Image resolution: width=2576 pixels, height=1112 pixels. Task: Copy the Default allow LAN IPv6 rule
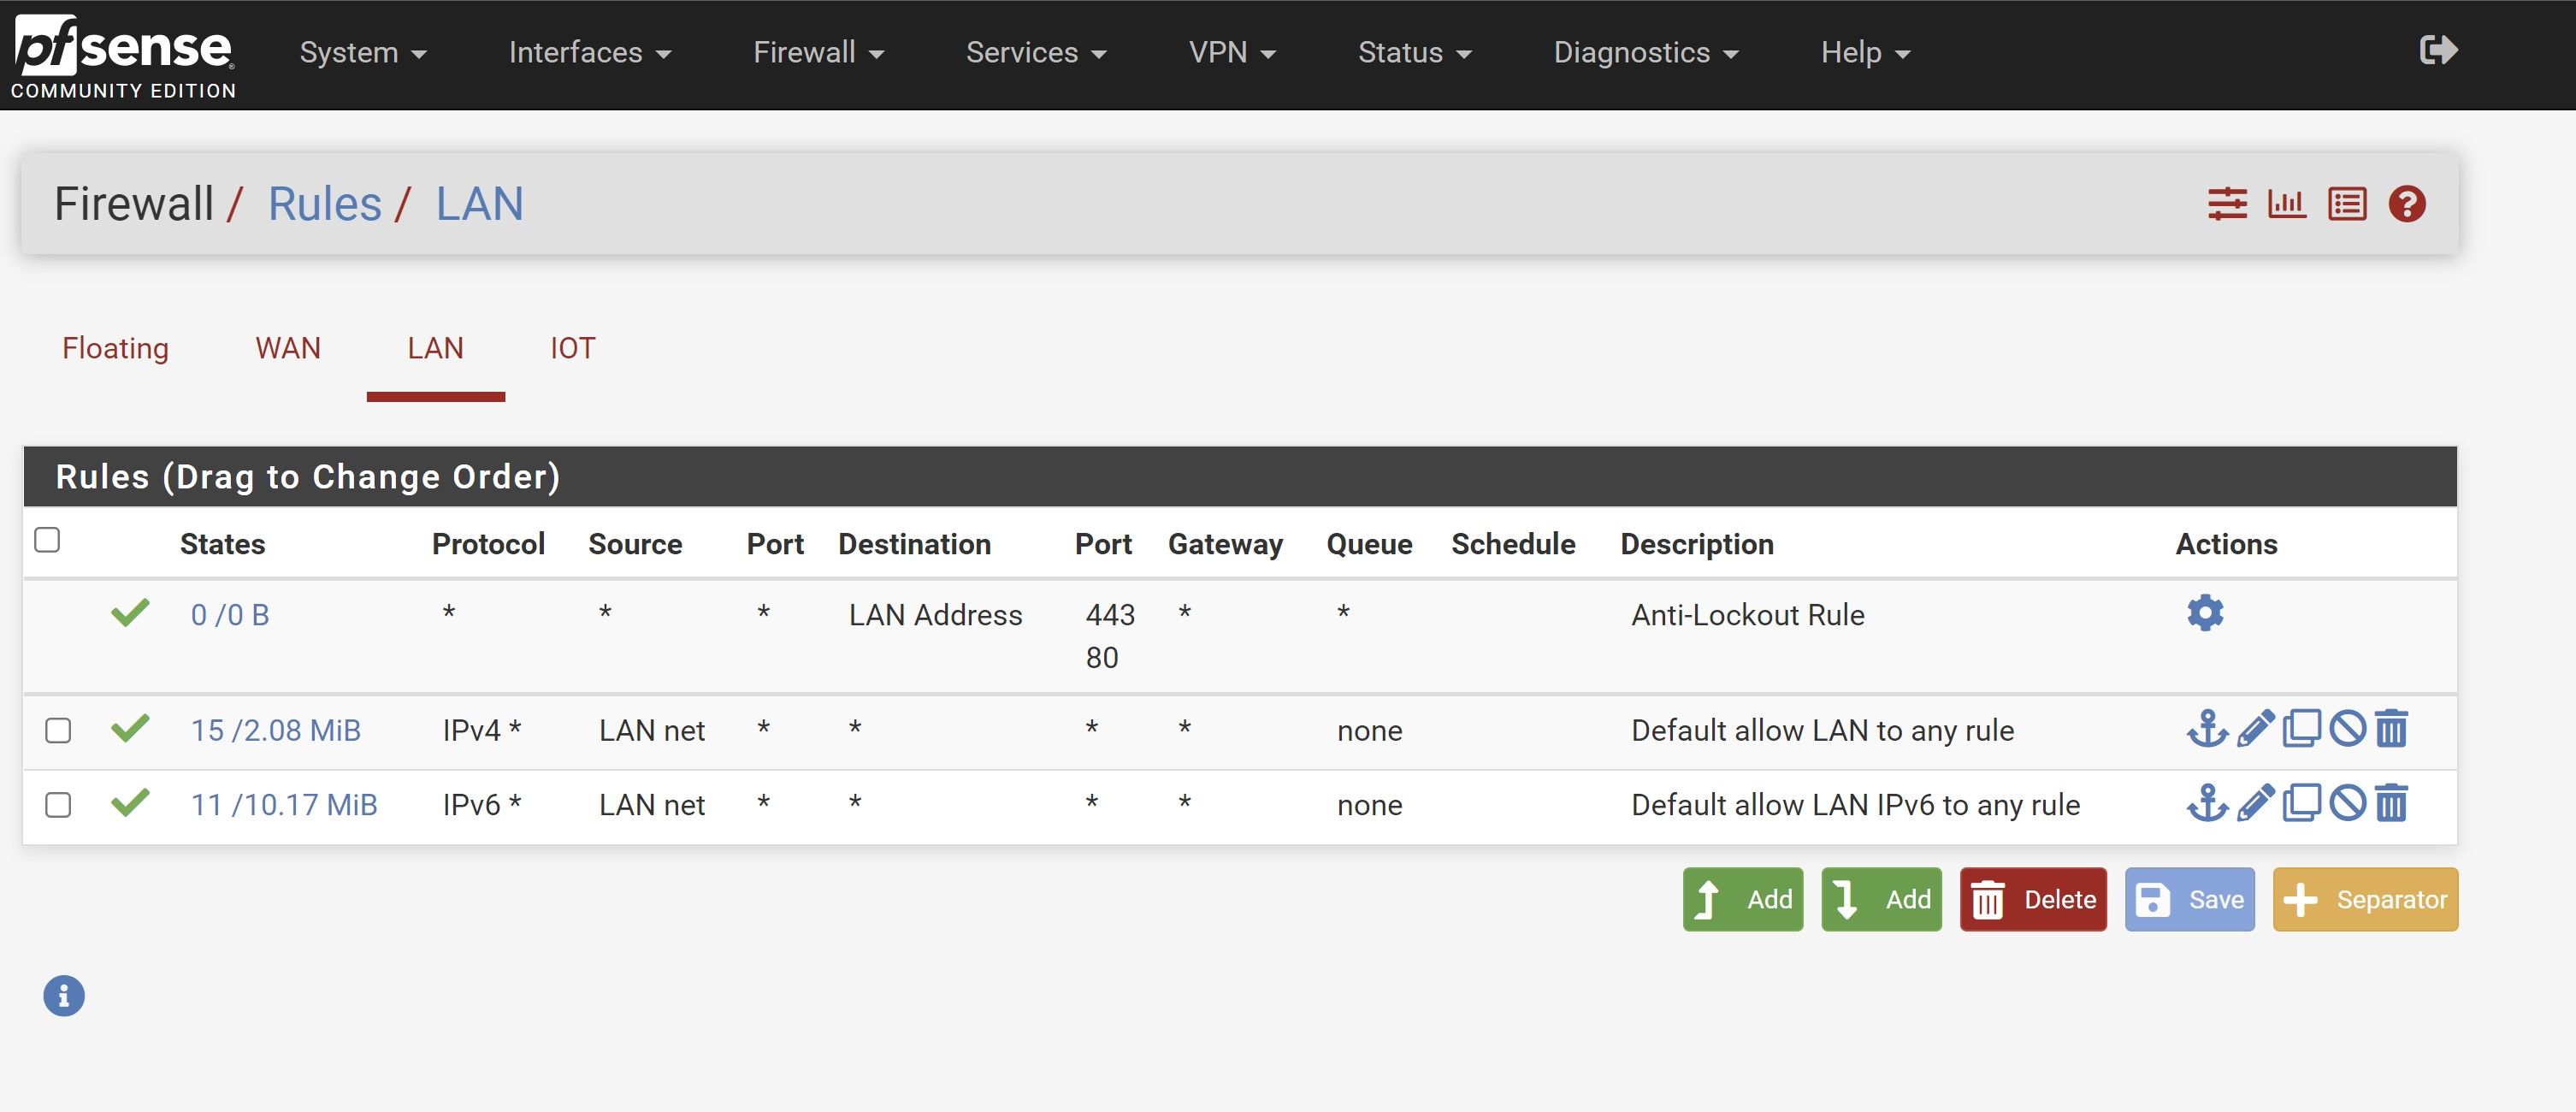tap(2301, 804)
